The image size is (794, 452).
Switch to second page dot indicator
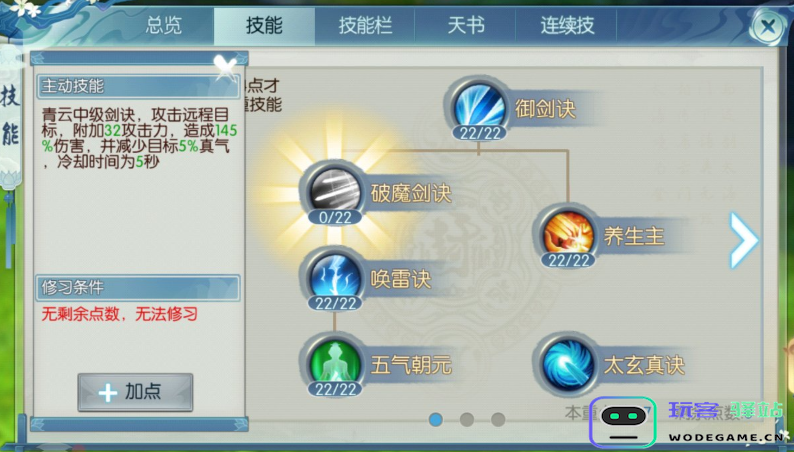[x=467, y=419]
